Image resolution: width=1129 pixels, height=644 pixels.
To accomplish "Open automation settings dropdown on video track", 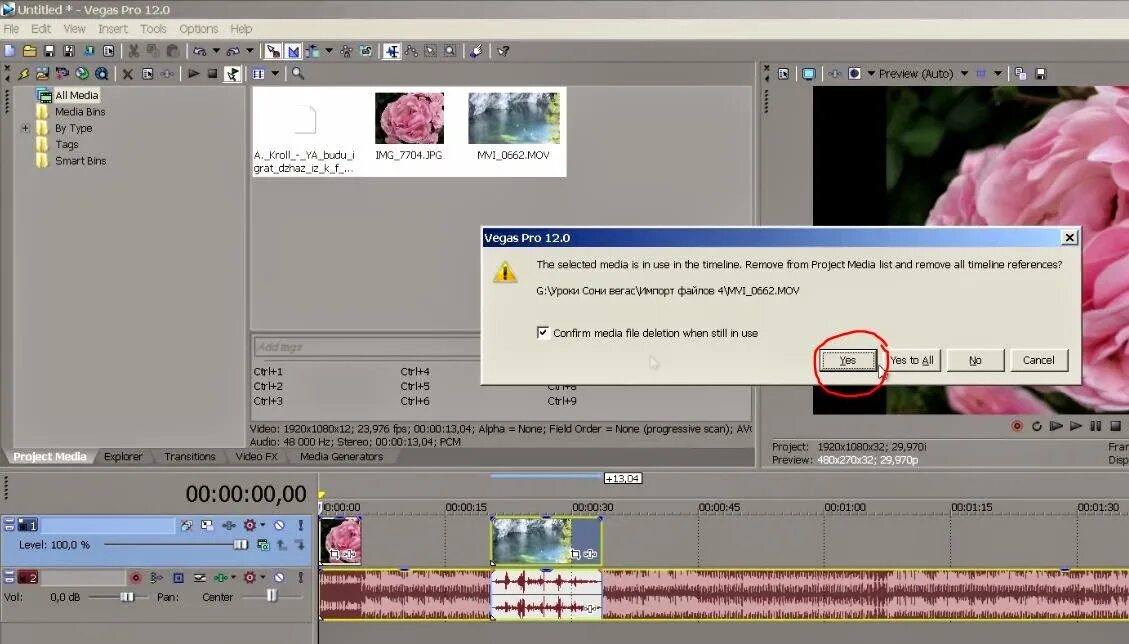I will click(263, 525).
